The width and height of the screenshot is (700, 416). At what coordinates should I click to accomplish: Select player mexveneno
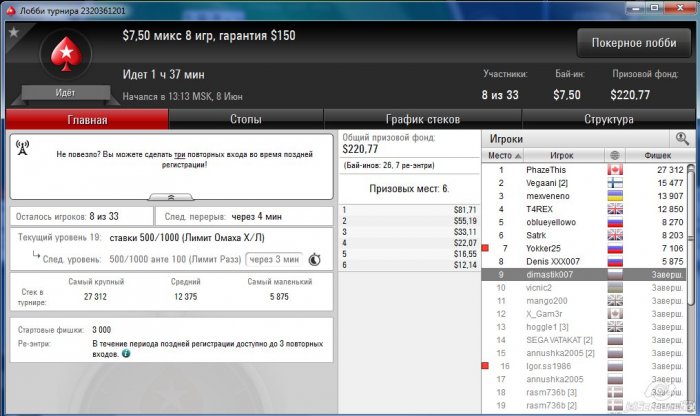click(x=583, y=196)
